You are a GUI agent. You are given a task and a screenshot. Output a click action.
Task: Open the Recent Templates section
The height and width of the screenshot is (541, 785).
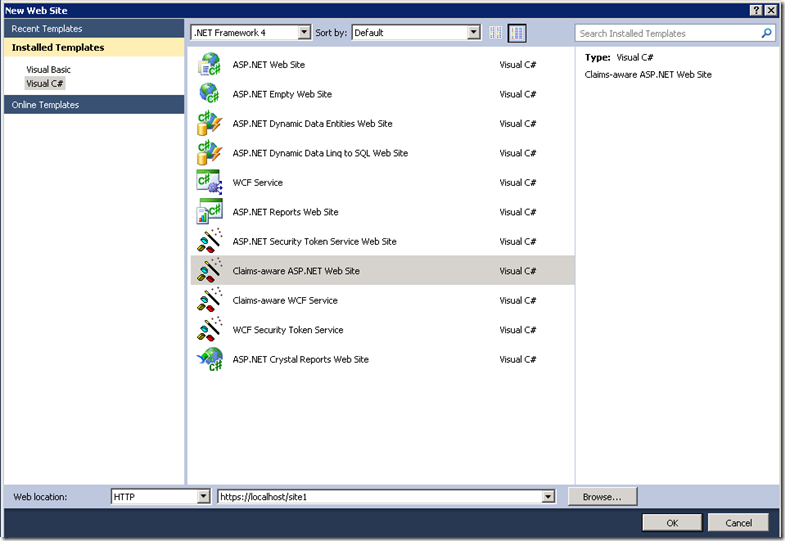click(94, 29)
